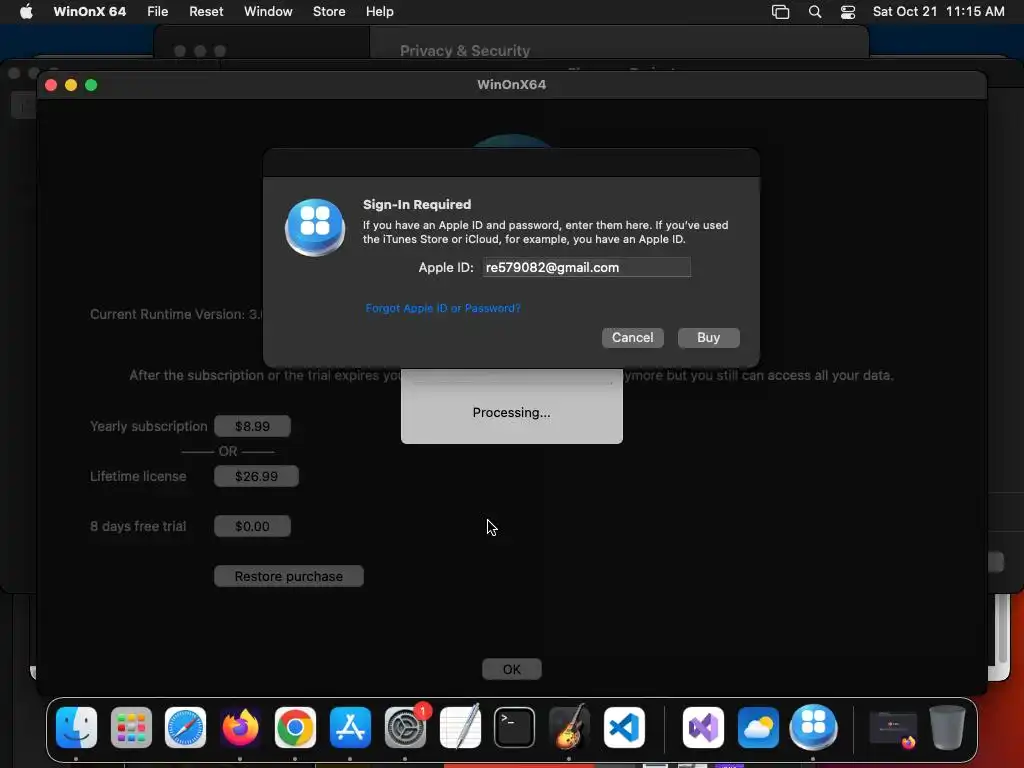Click the Stage Manager windows icon

point(780,11)
